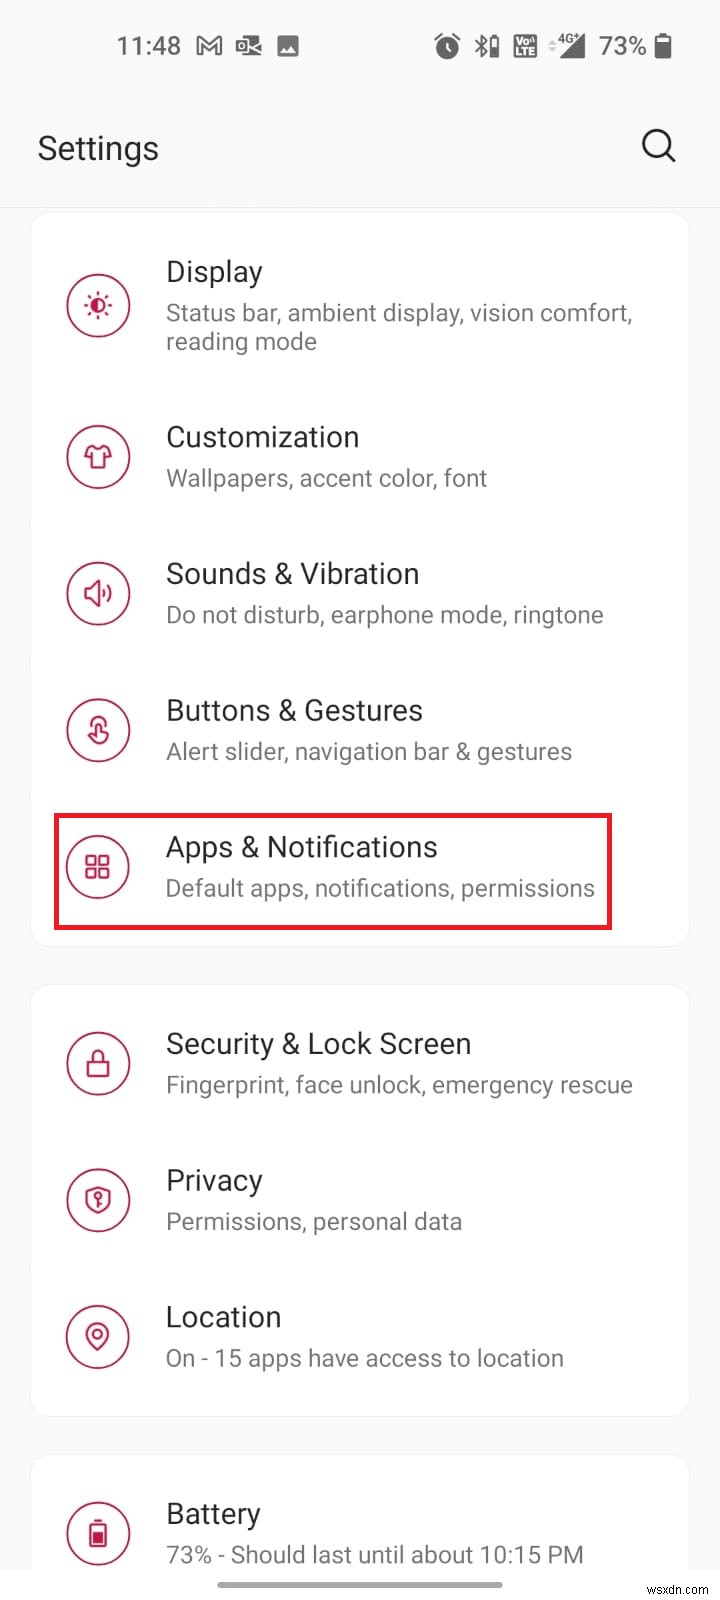The height and width of the screenshot is (1600, 720).
Task: Click the Location pin icon
Action: (98, 1336)
